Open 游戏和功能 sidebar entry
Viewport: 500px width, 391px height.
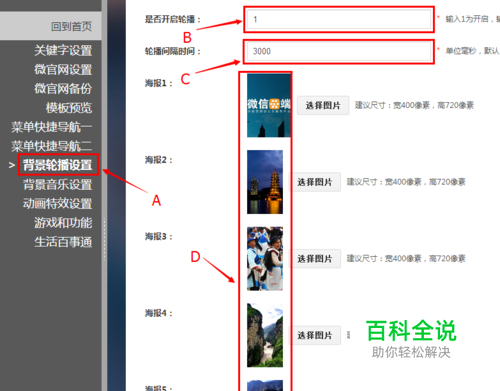(x=63, y=223)
